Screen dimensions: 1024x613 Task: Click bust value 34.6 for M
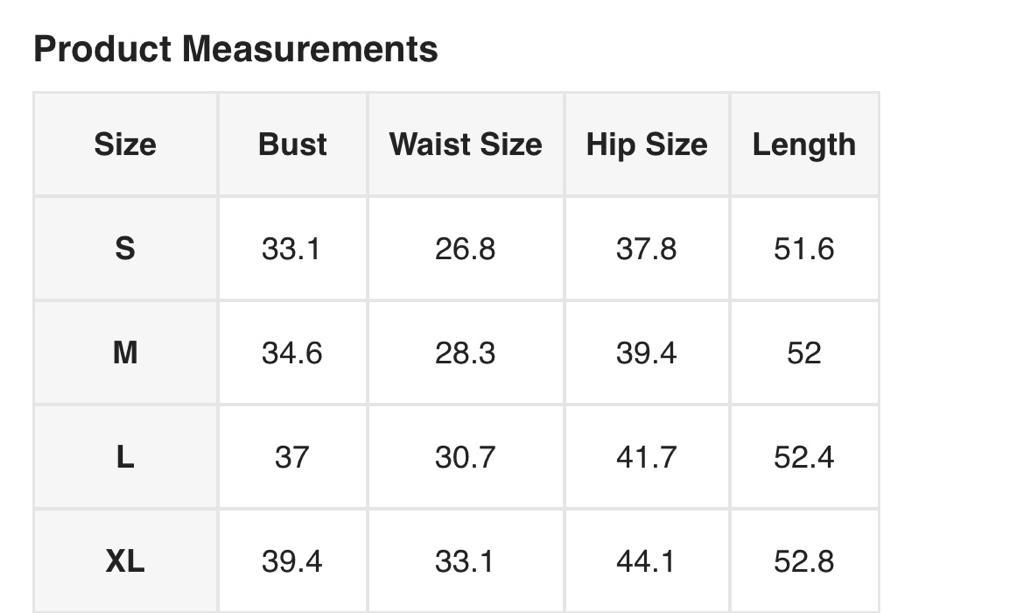click(292, 353)
